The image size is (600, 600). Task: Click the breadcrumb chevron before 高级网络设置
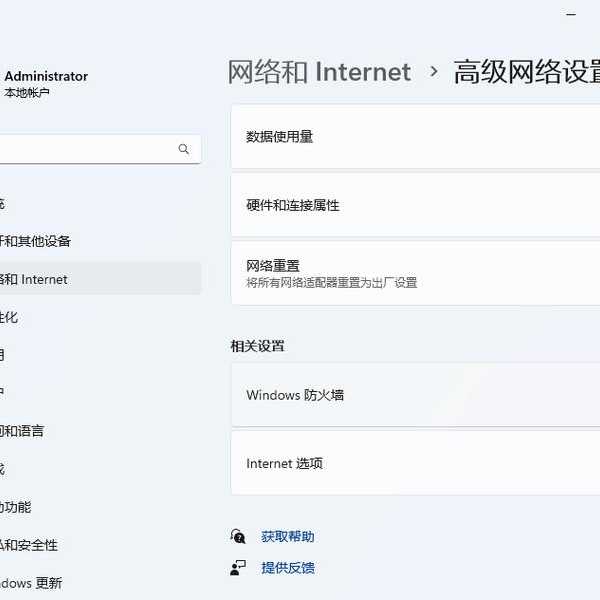(x=434, y=72)
